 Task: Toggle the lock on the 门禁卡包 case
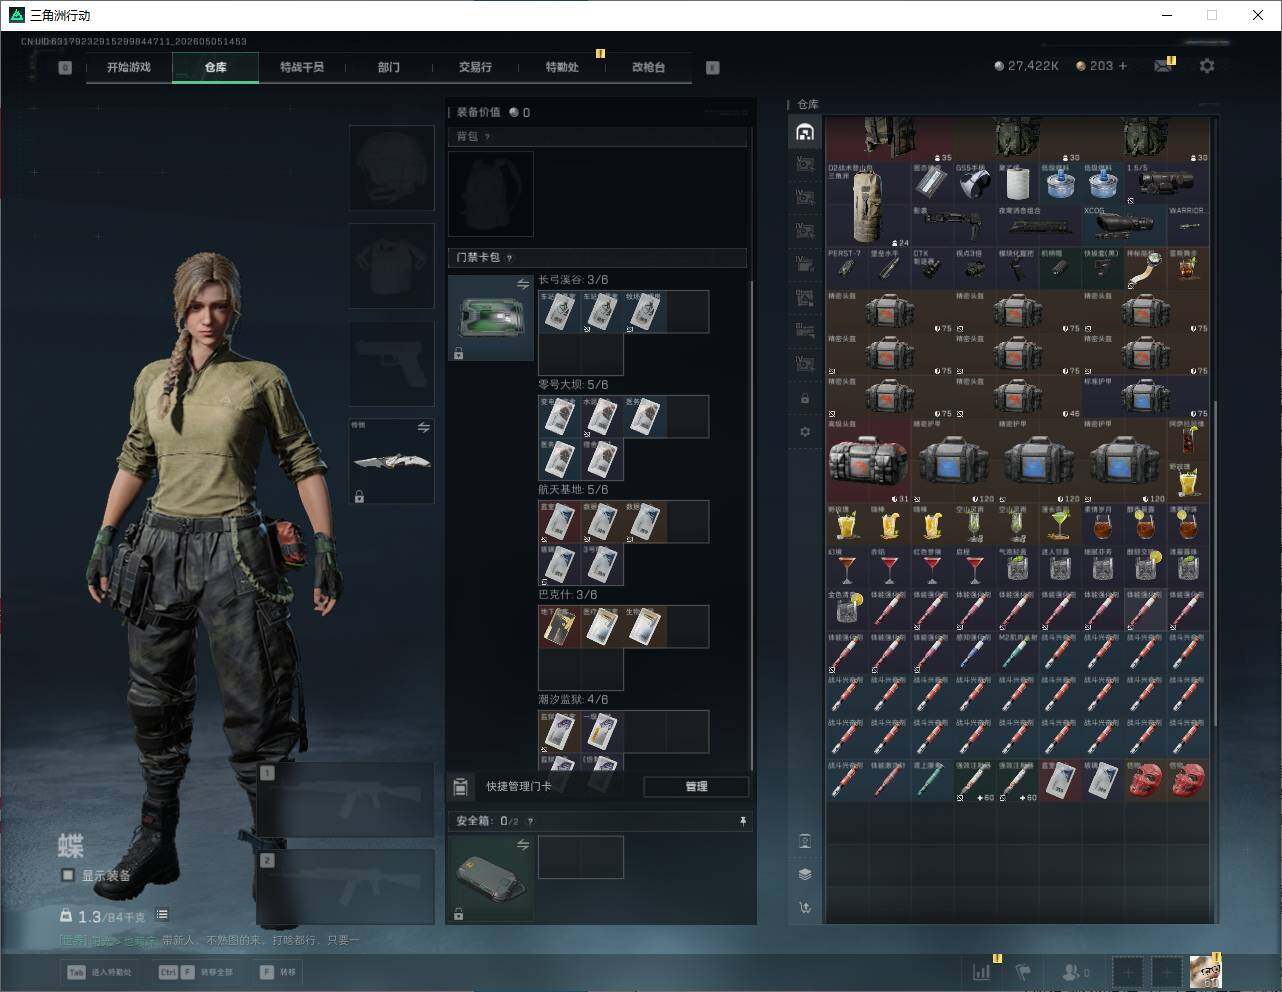click(458, 353)
